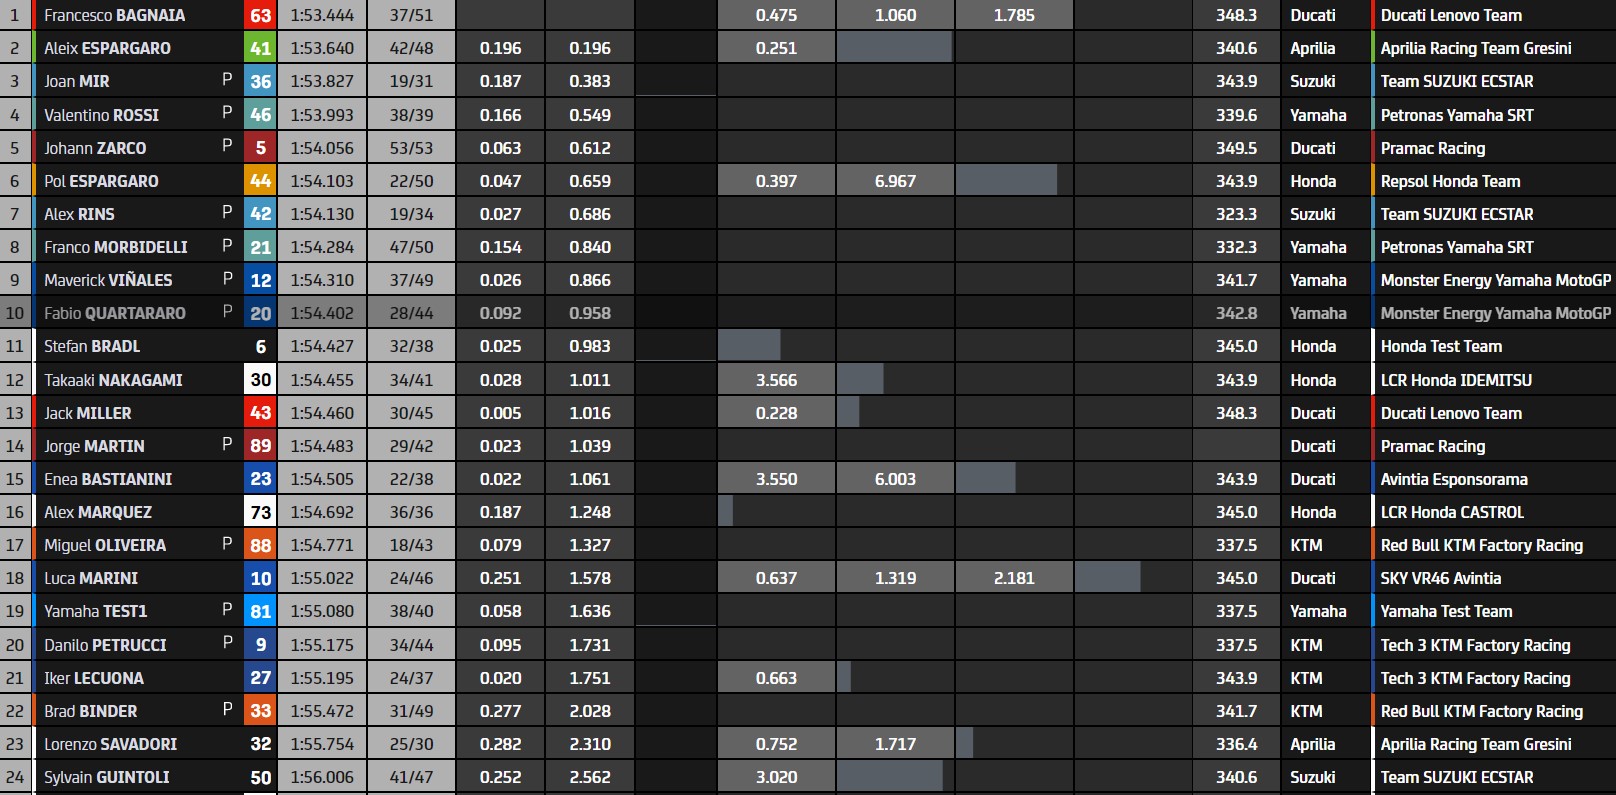
Task: Click sector time 6.967 in Pol Espargaro row
Action: coord(895,181)
